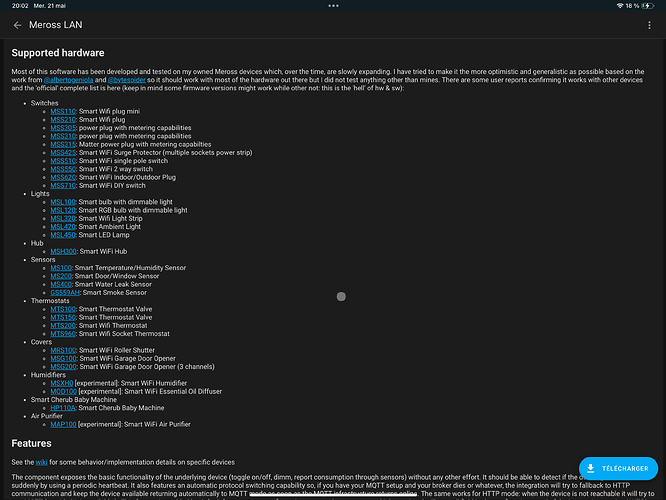Click the Covers list item

click(41, 342)
